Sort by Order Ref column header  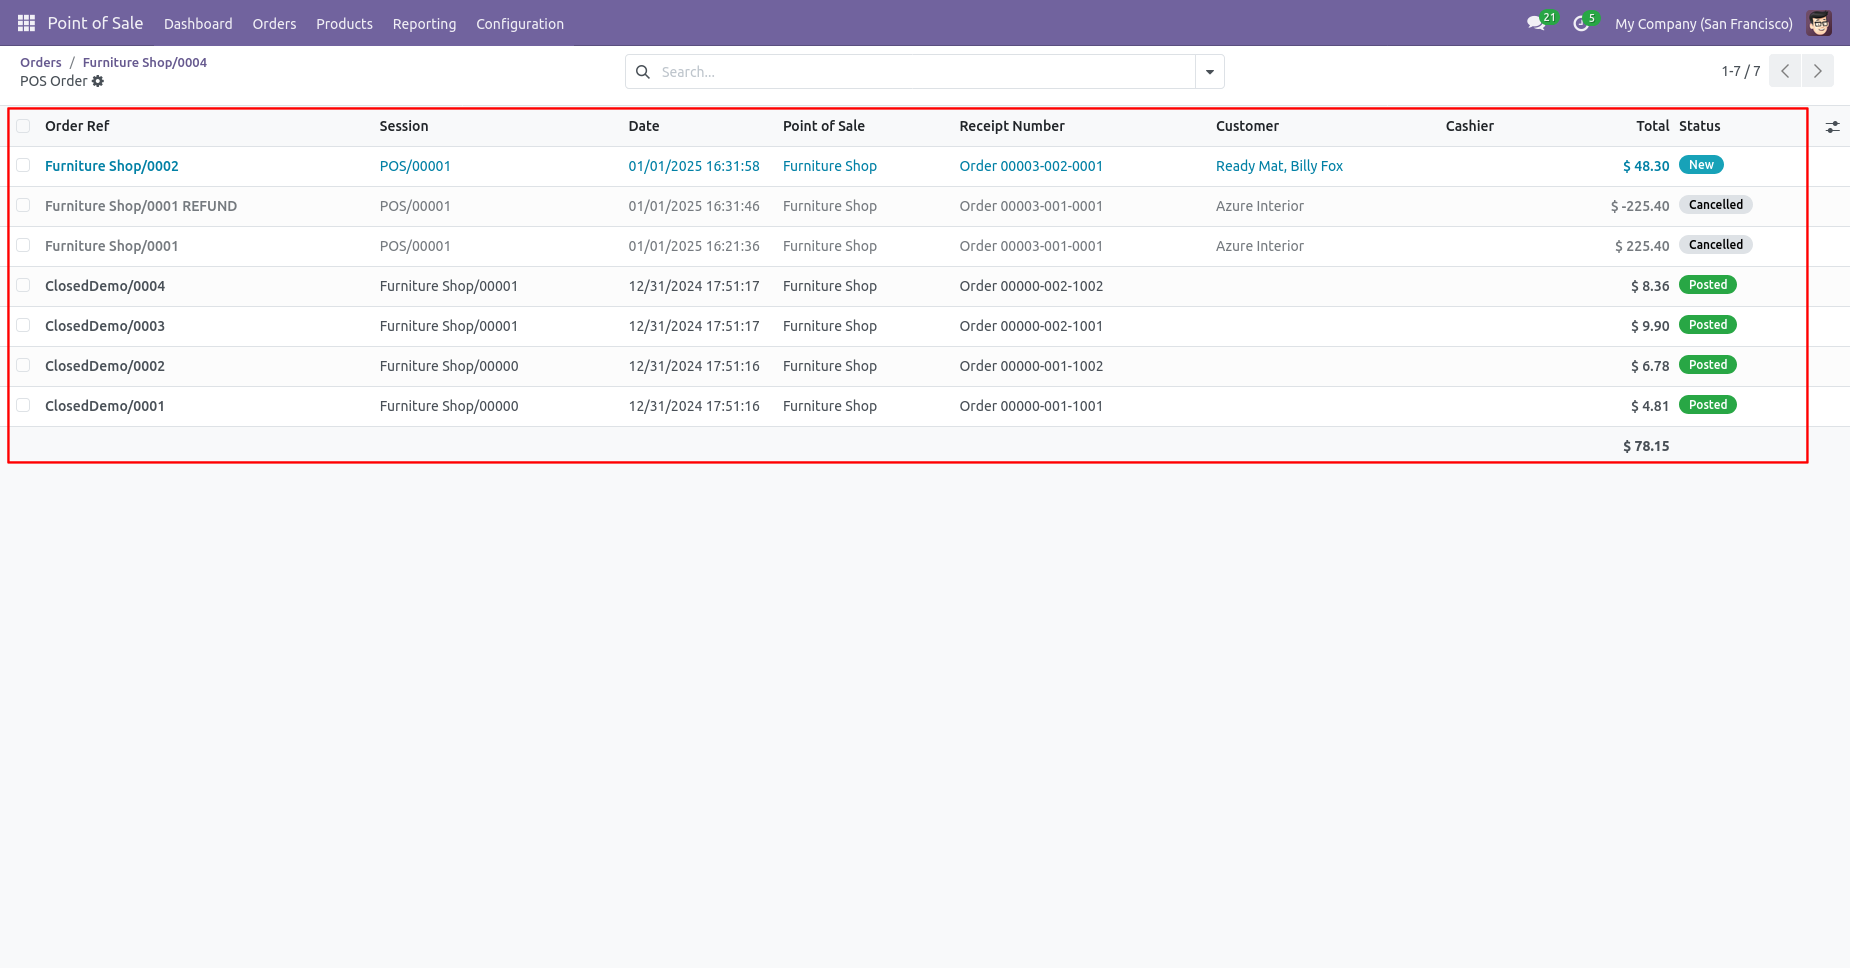77,126
